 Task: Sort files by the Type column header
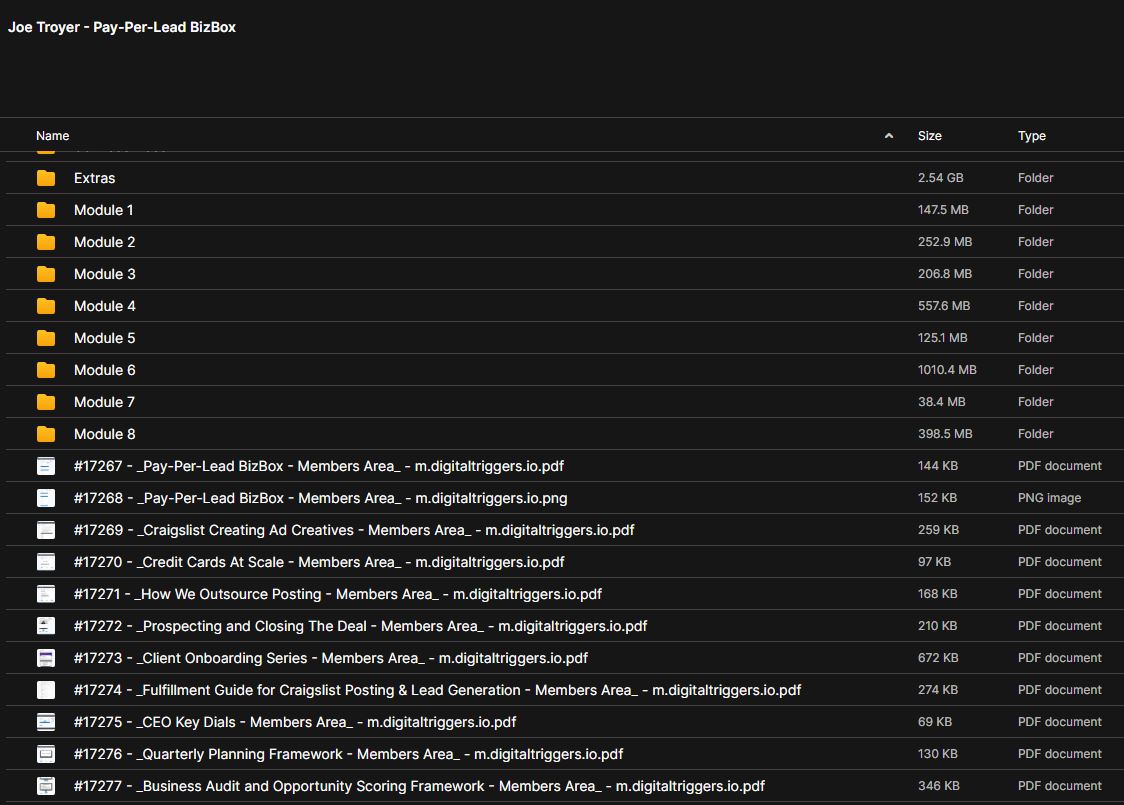click(x=1031, y=136)
